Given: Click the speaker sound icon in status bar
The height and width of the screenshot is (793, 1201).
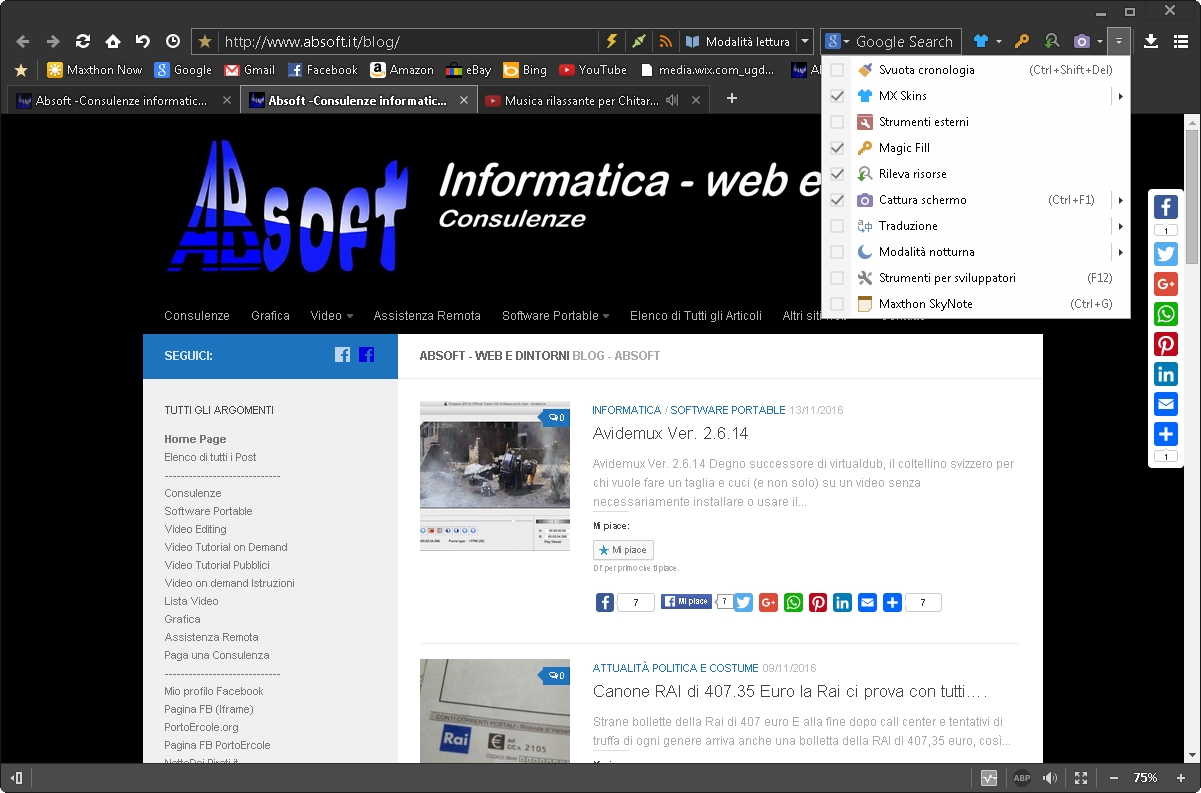Looking at the screenshot, I should click(x=1050, y=778).
